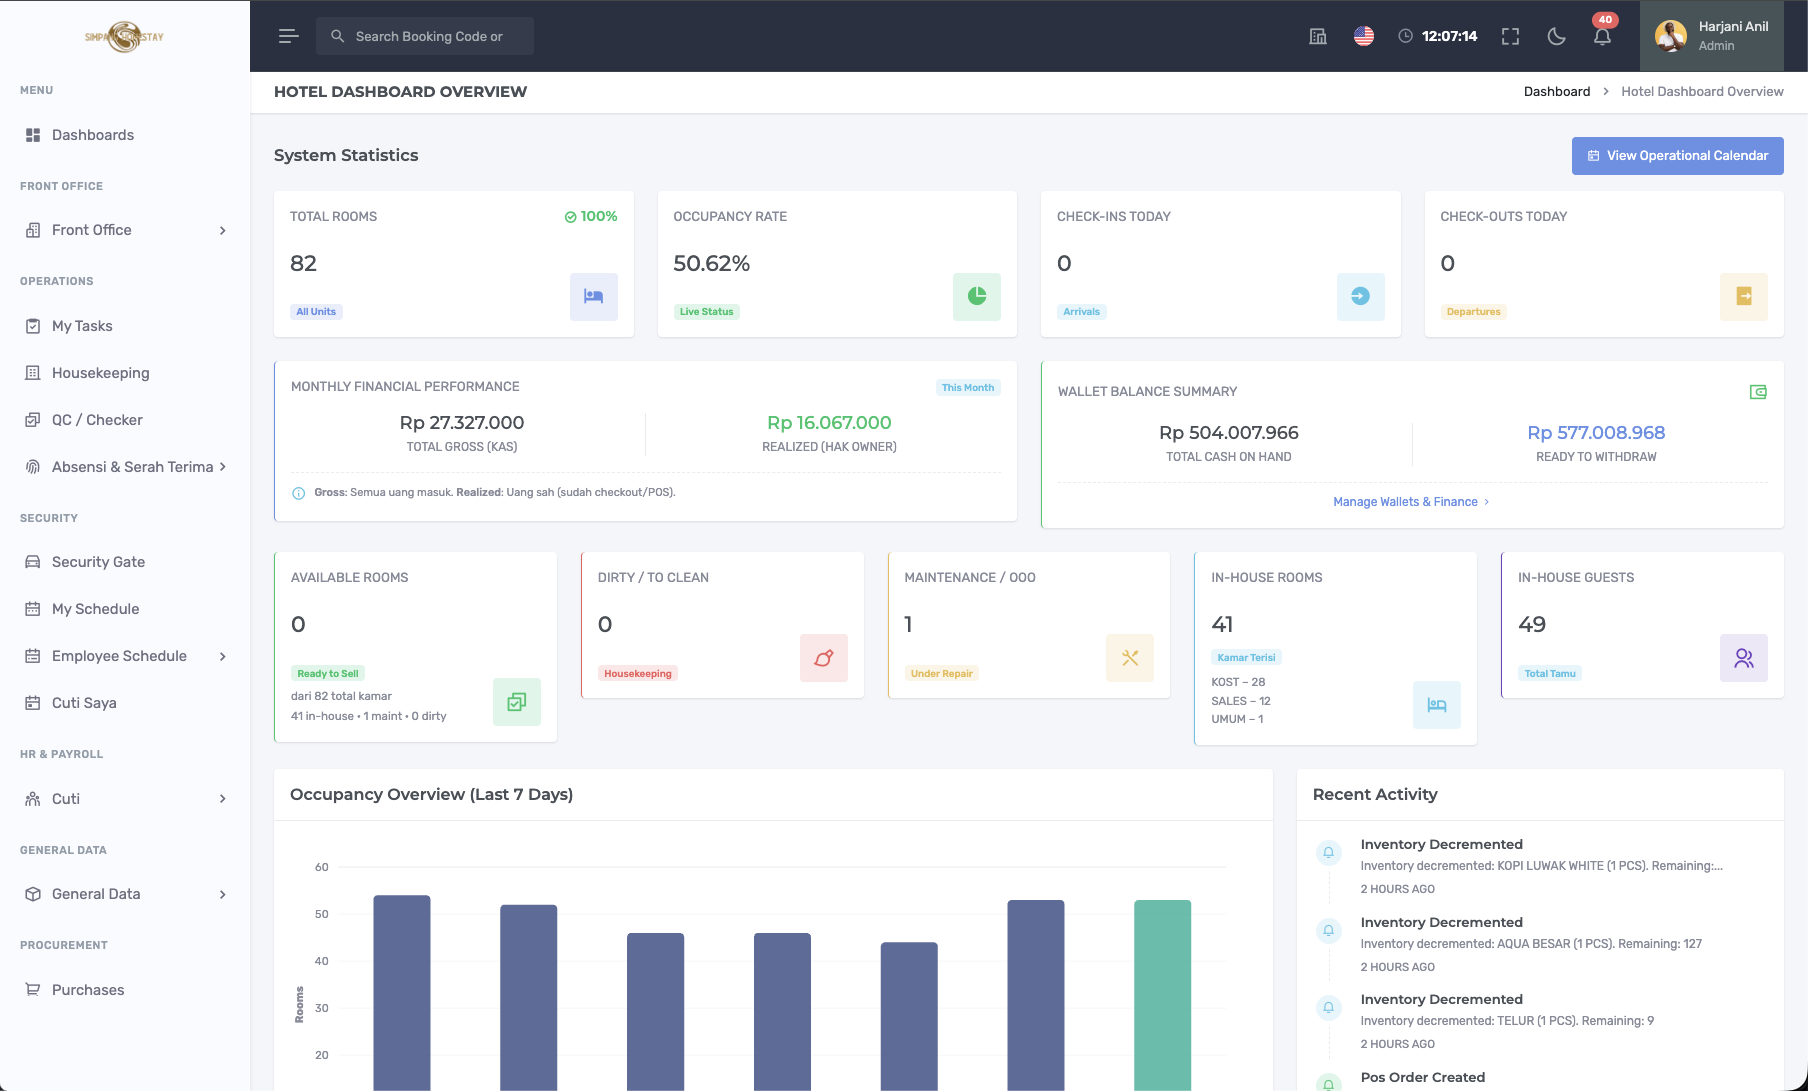Click the 50.62% occupancy rate value

click(712, 264)
